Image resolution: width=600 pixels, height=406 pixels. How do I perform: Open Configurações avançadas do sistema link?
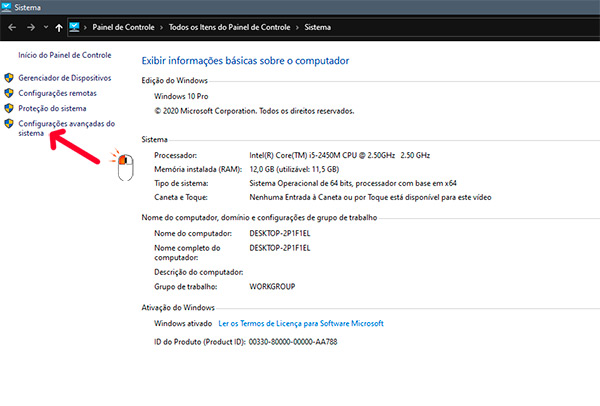(67, 128)
